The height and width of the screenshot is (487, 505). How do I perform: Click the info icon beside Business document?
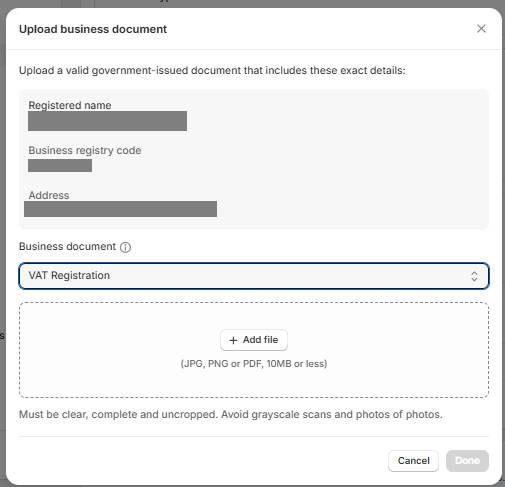pyautogui.click(x=125, y=247)
